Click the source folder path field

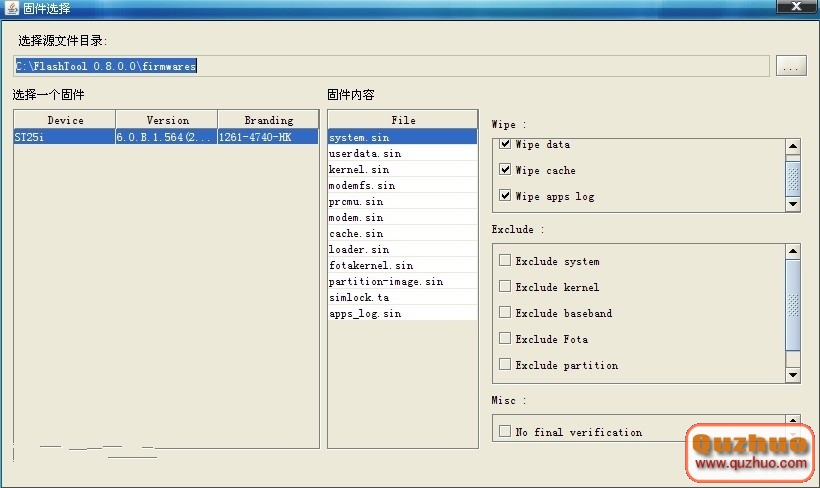[x=390, y=66]
